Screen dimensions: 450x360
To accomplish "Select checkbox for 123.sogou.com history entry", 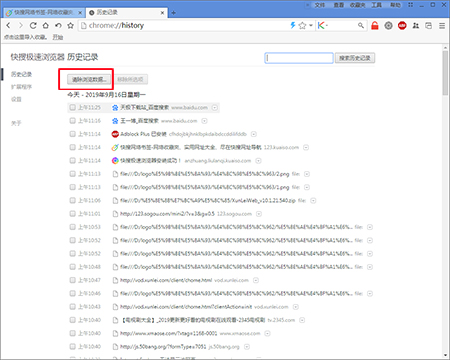I will (72, 214).
